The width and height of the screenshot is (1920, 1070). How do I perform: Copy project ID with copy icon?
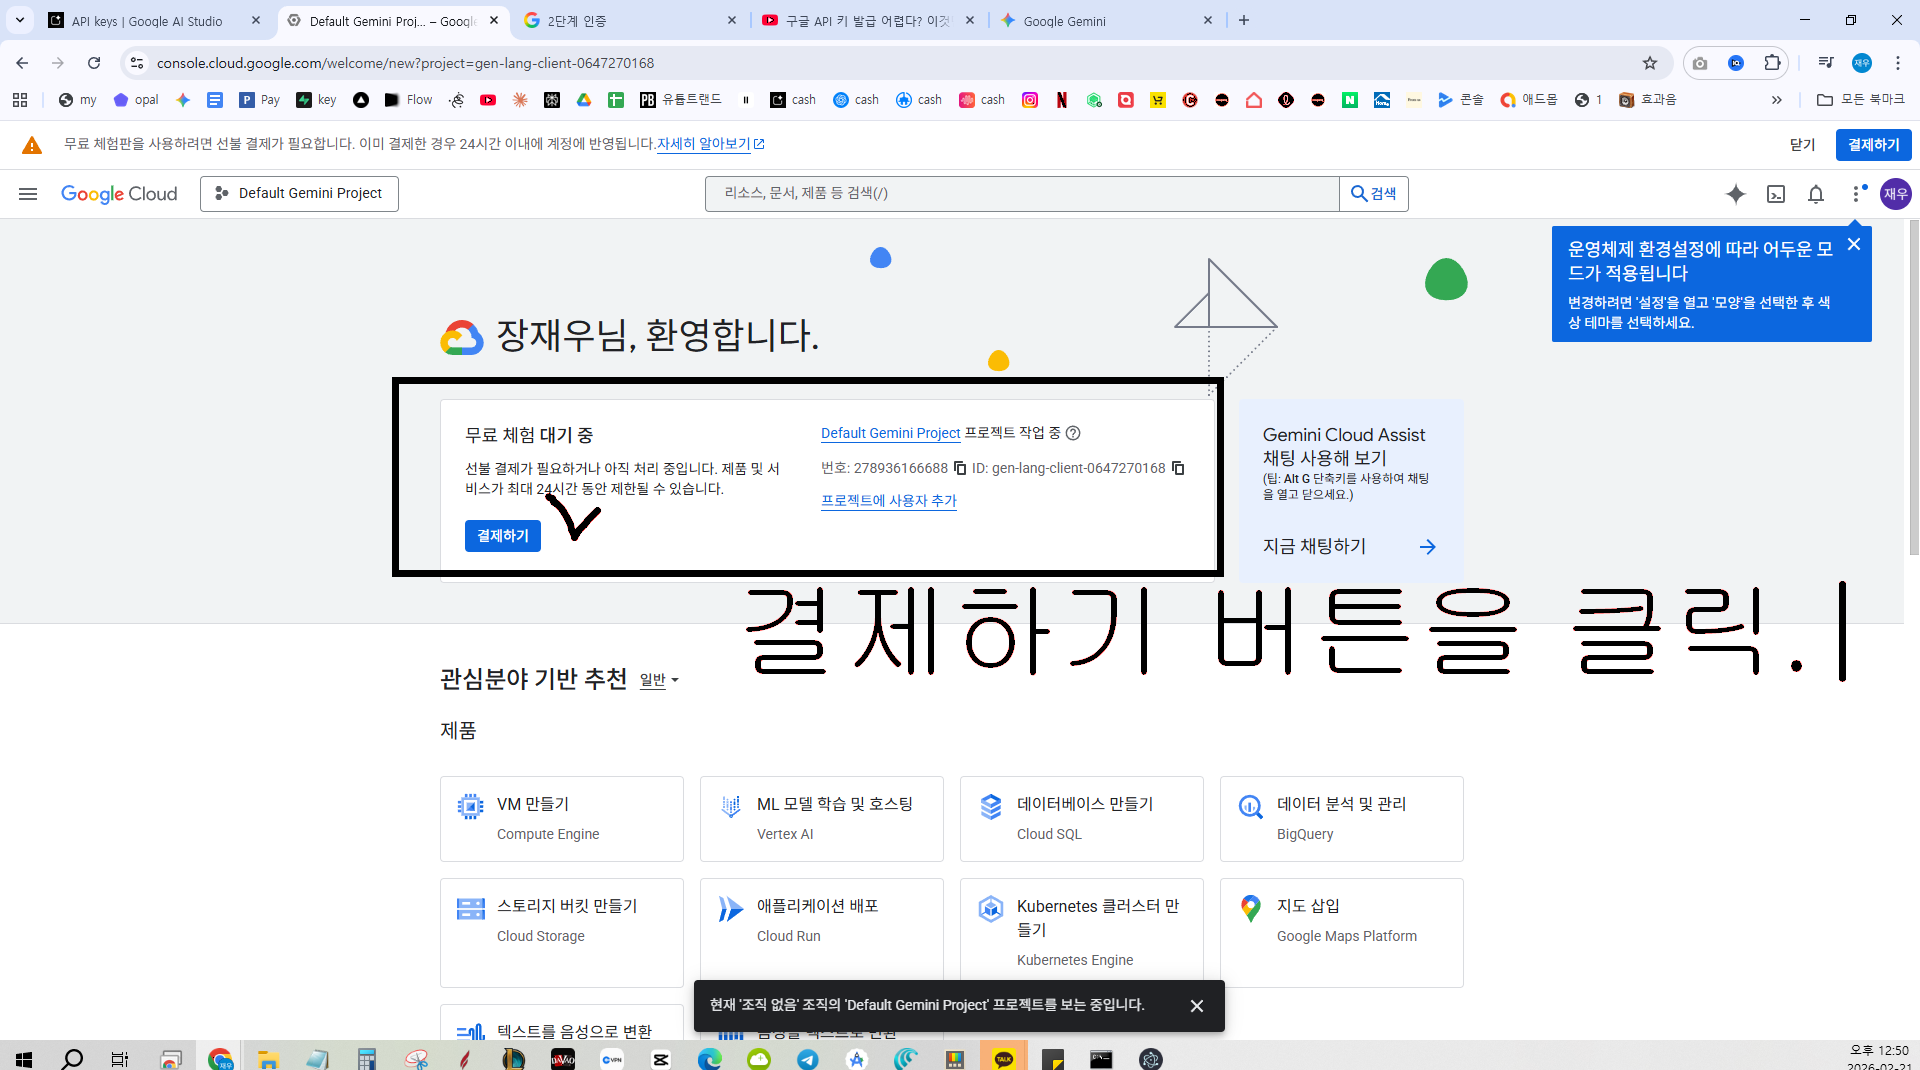(x=1178, y=468)
